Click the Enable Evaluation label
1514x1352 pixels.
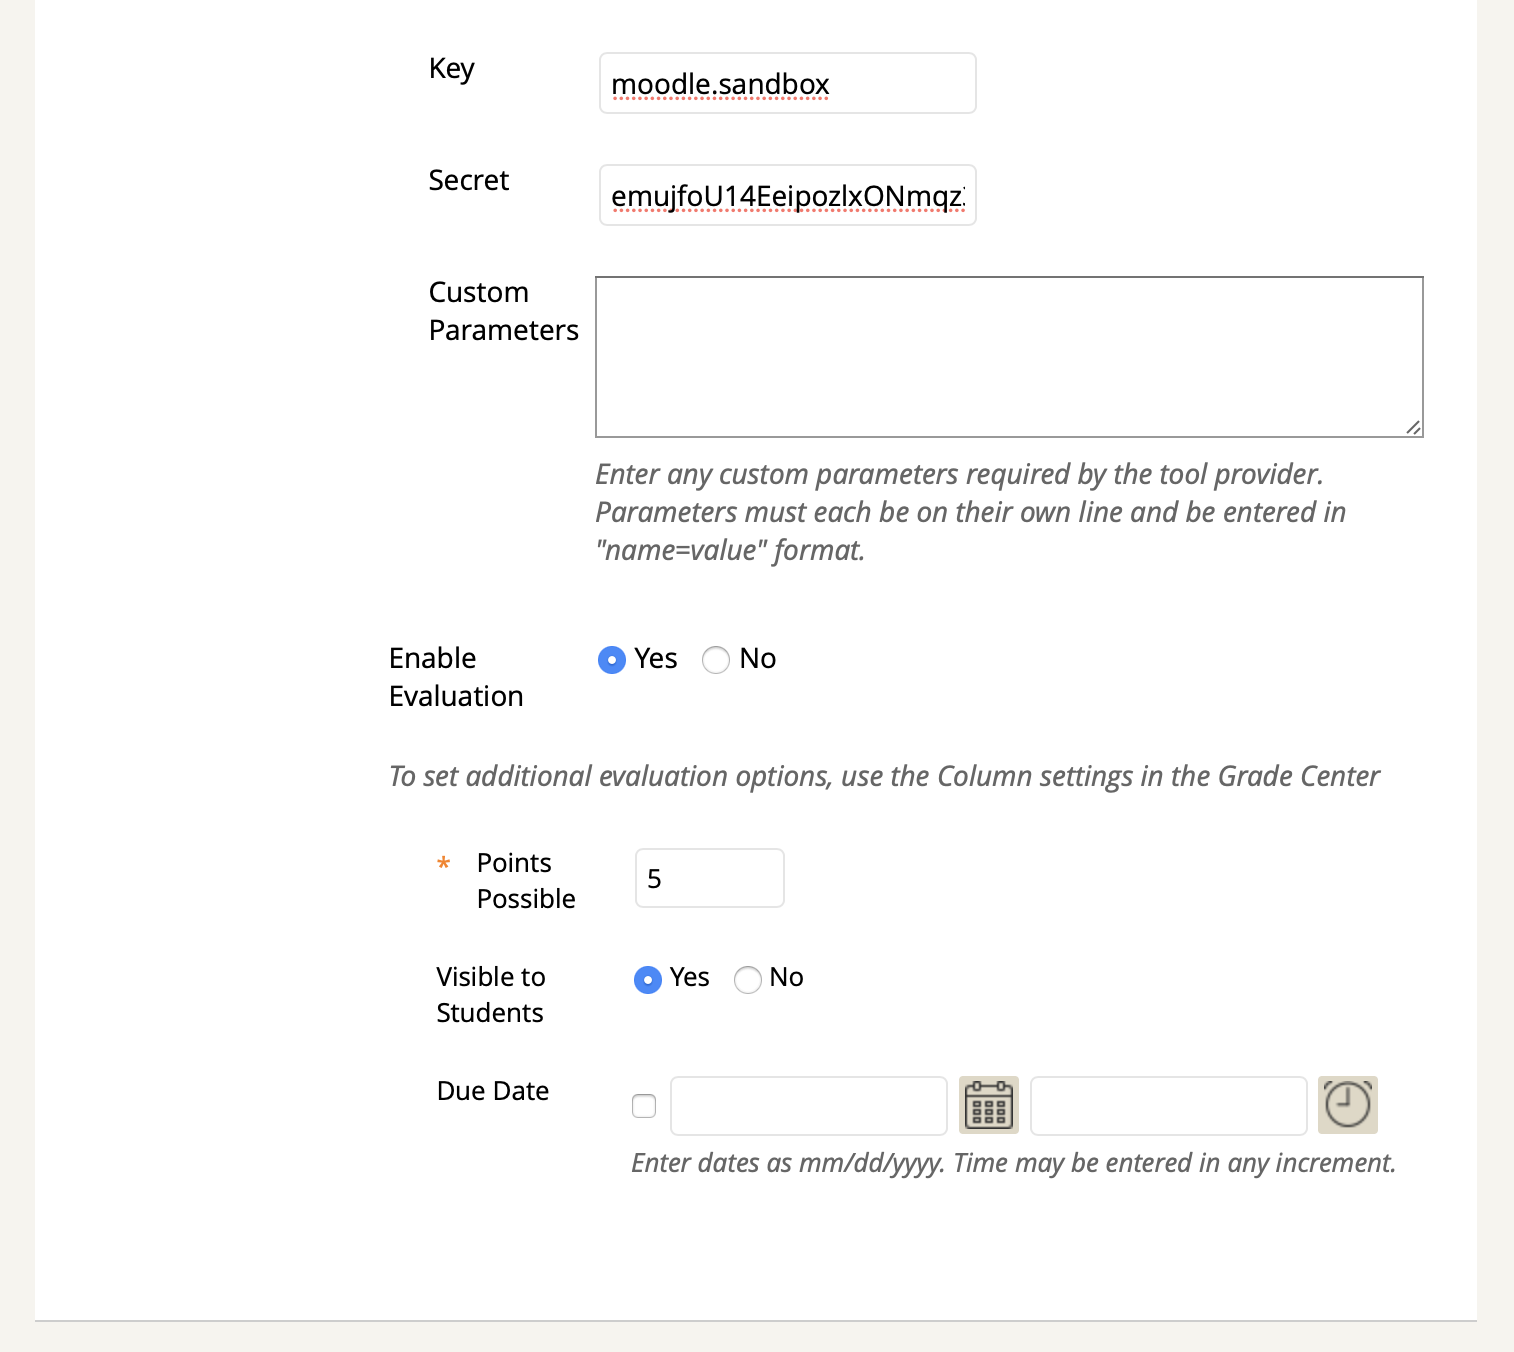pos(456,677)
